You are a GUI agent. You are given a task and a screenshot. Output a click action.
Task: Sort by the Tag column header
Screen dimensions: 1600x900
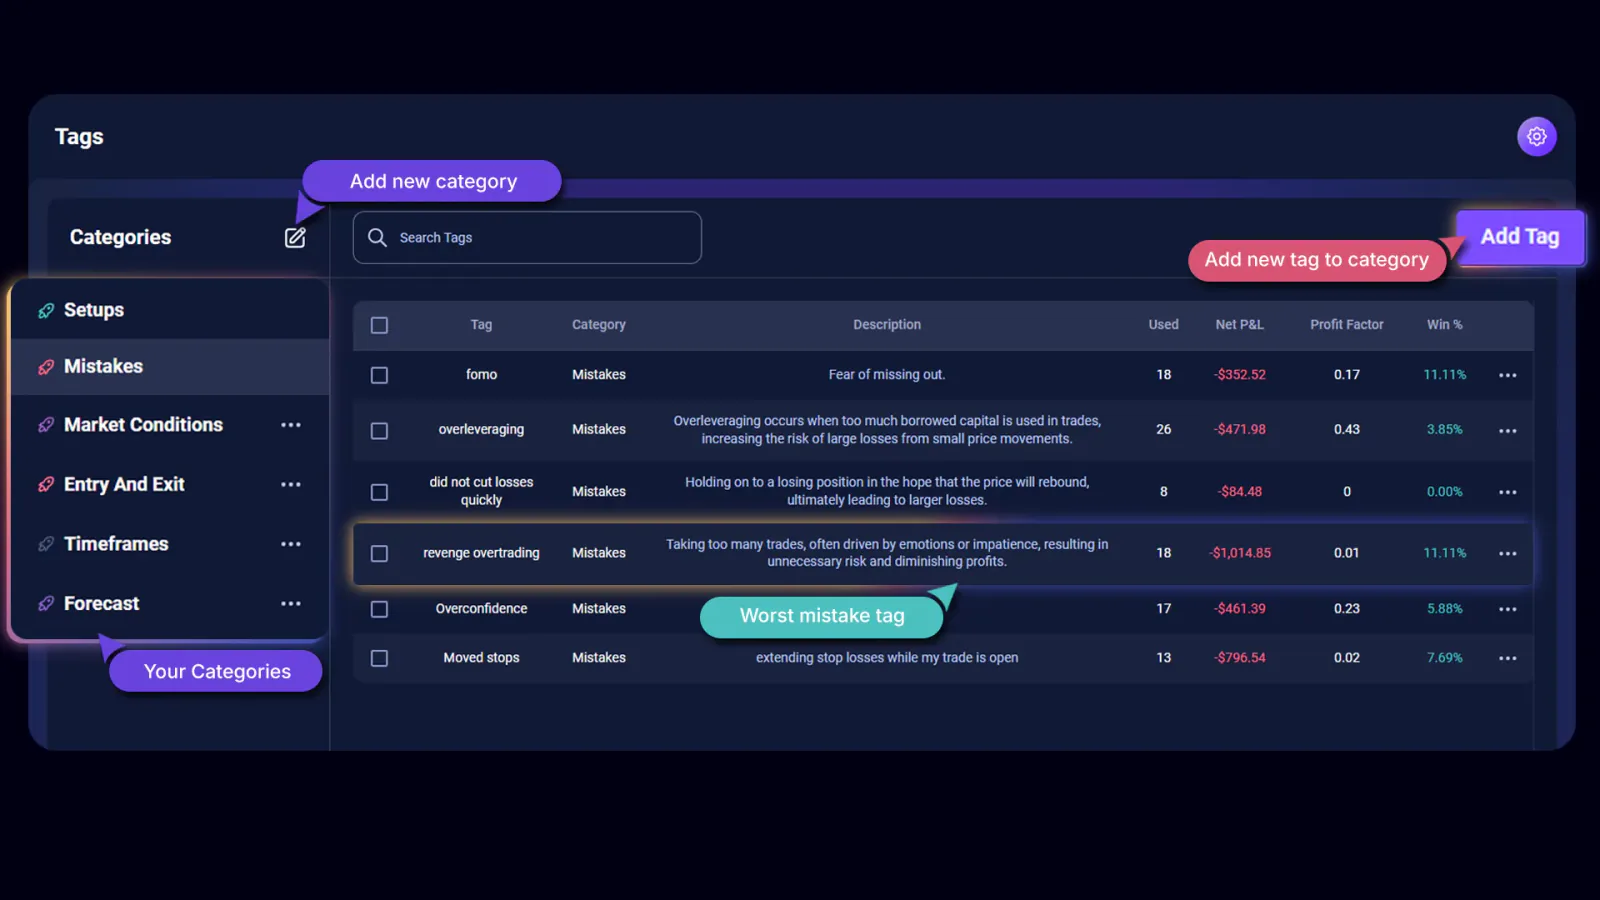click(x=481, y=324)
